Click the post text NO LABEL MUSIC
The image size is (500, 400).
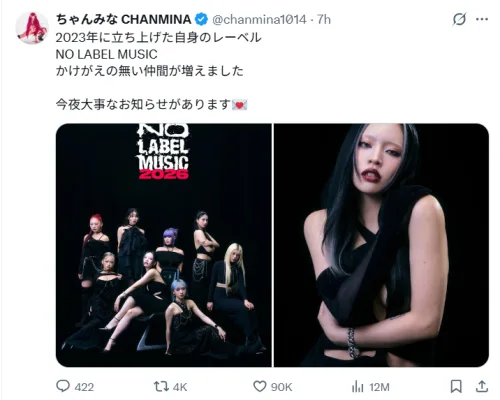106,54
